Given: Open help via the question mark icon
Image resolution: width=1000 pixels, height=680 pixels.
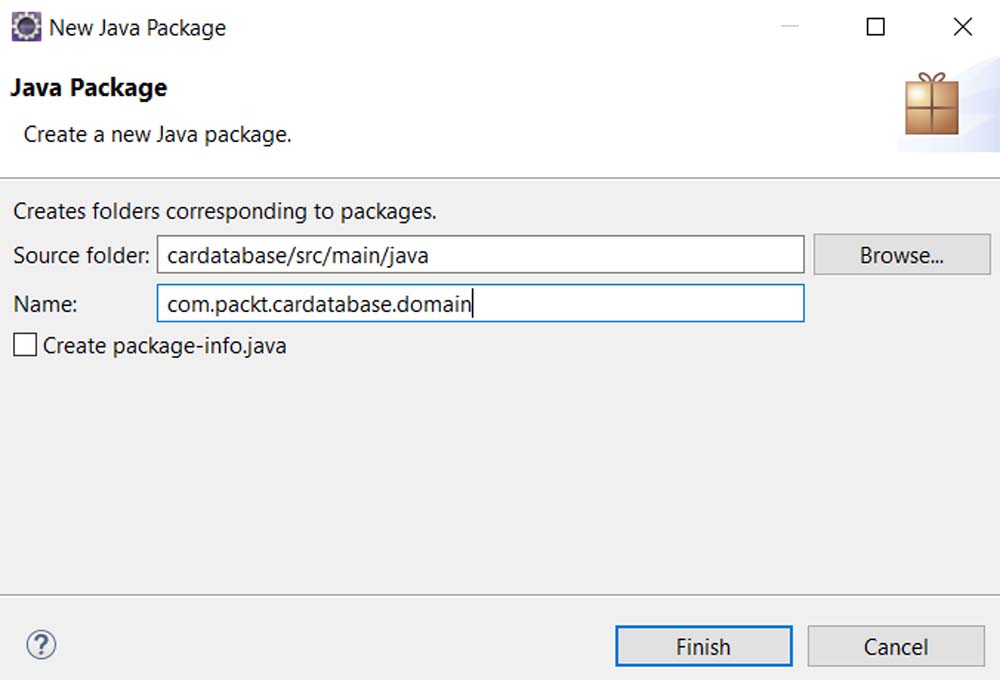Looking at the screenshot, I should pos(41,644).
